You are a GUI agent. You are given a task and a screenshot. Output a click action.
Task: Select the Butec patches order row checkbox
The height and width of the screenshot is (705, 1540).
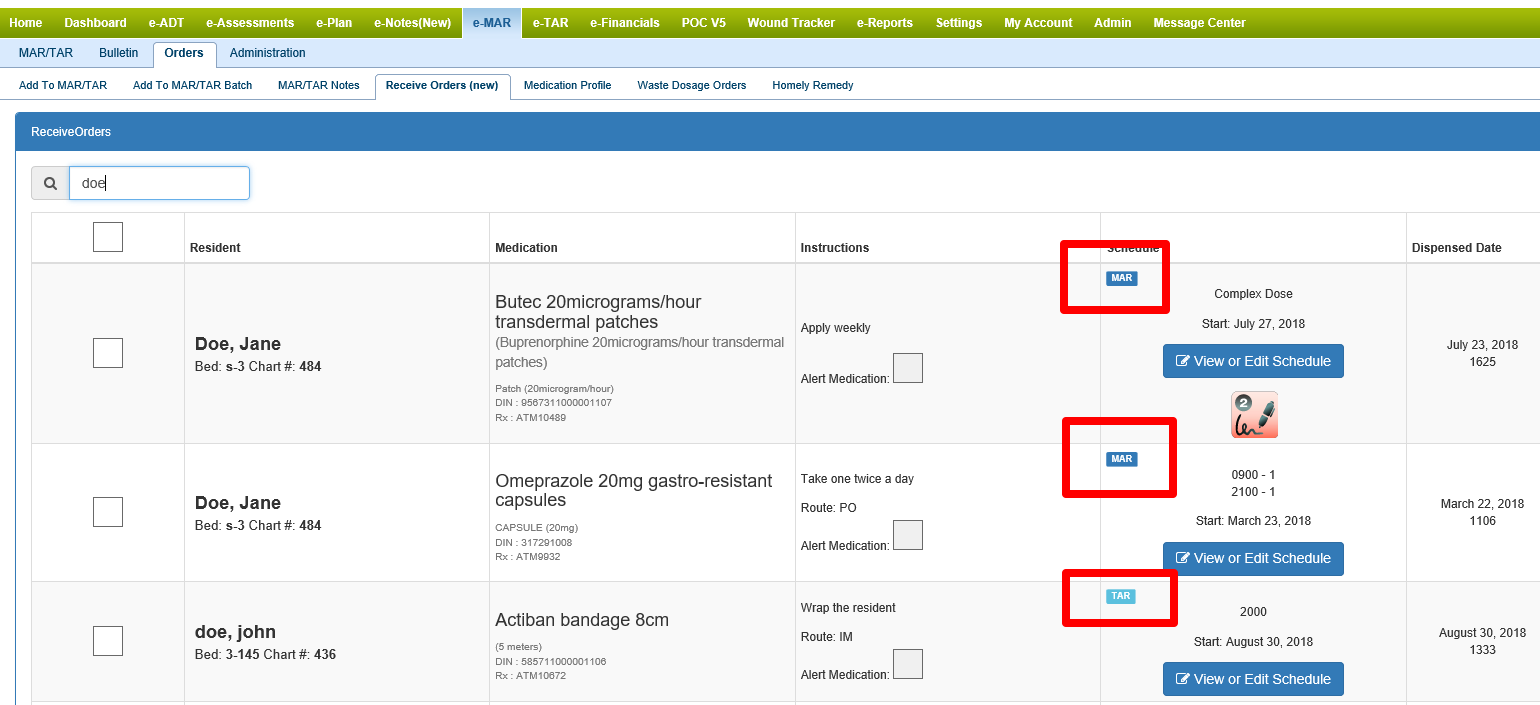point(108,353)
